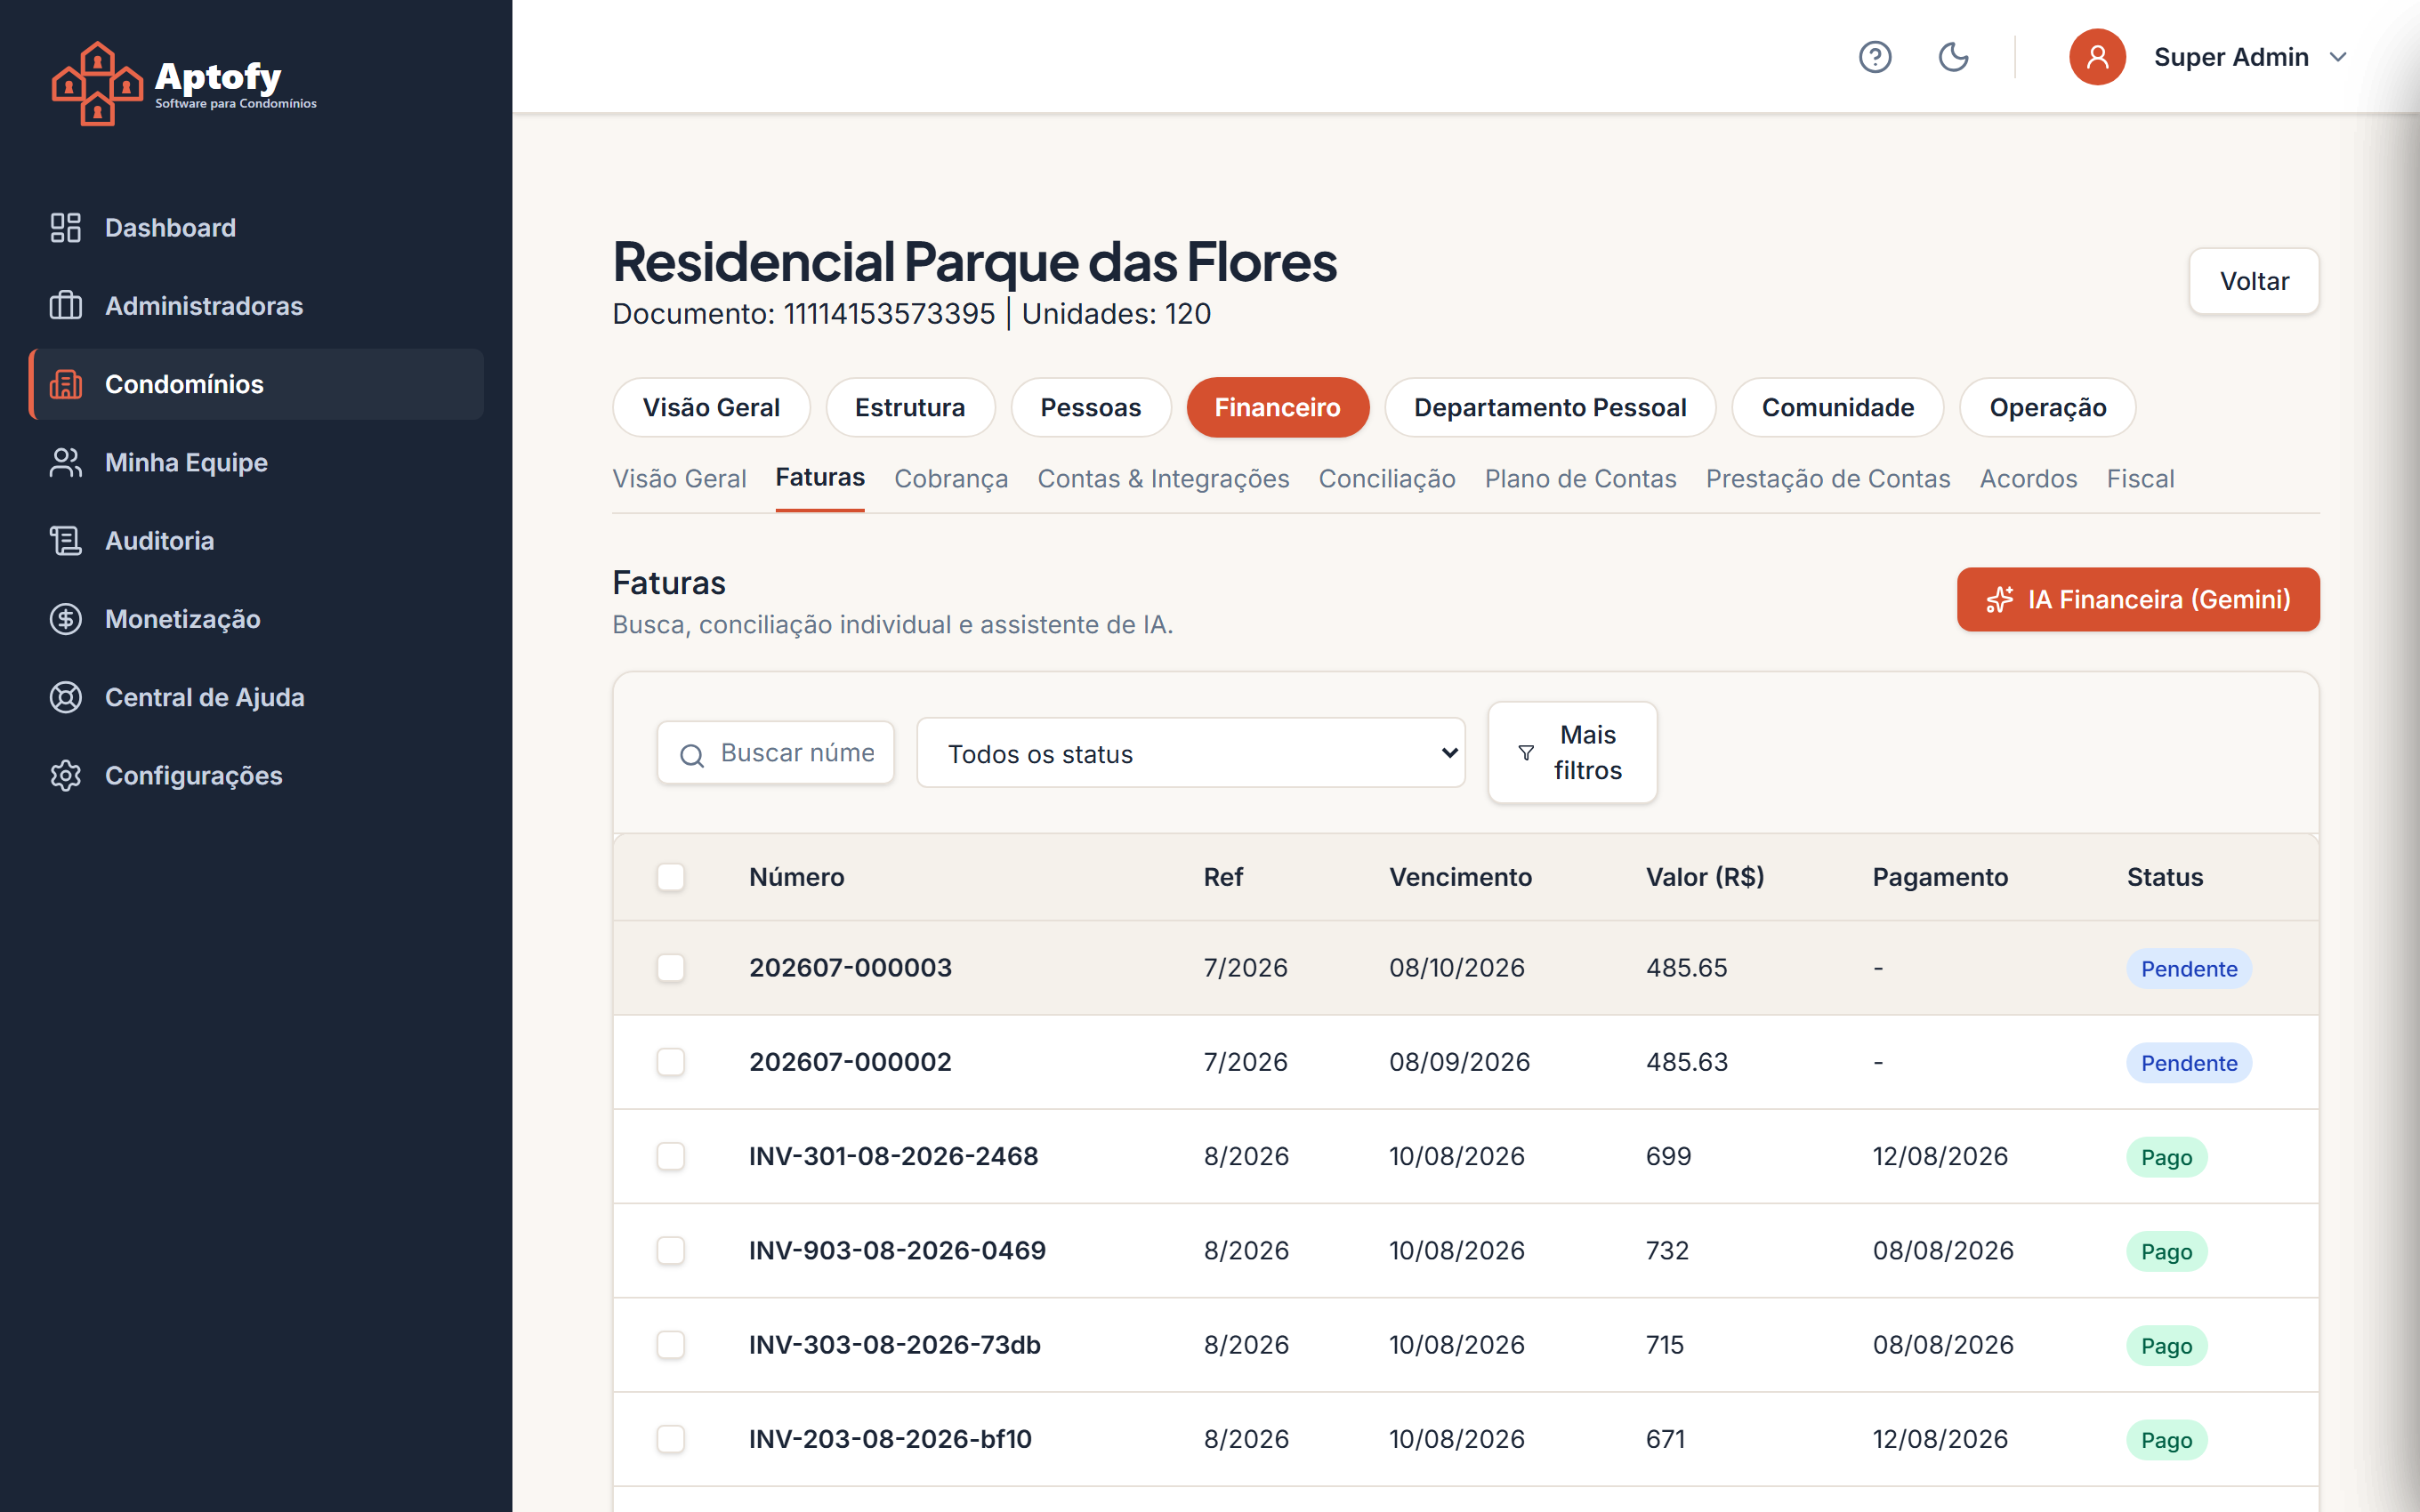Toggle dark mode moon icon
This screenshot has width=2420, height=1512.
tap(1953, 57)
